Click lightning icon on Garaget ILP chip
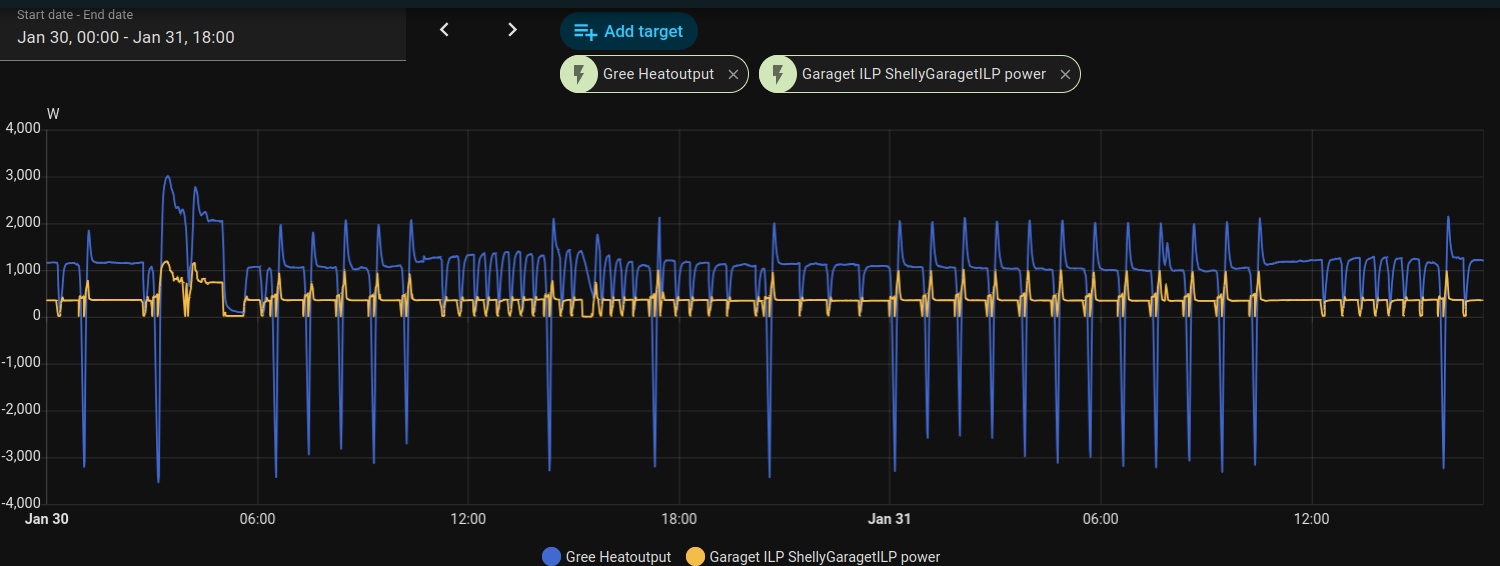This screenshot has width=1500, height=566. tap(777, 74)
